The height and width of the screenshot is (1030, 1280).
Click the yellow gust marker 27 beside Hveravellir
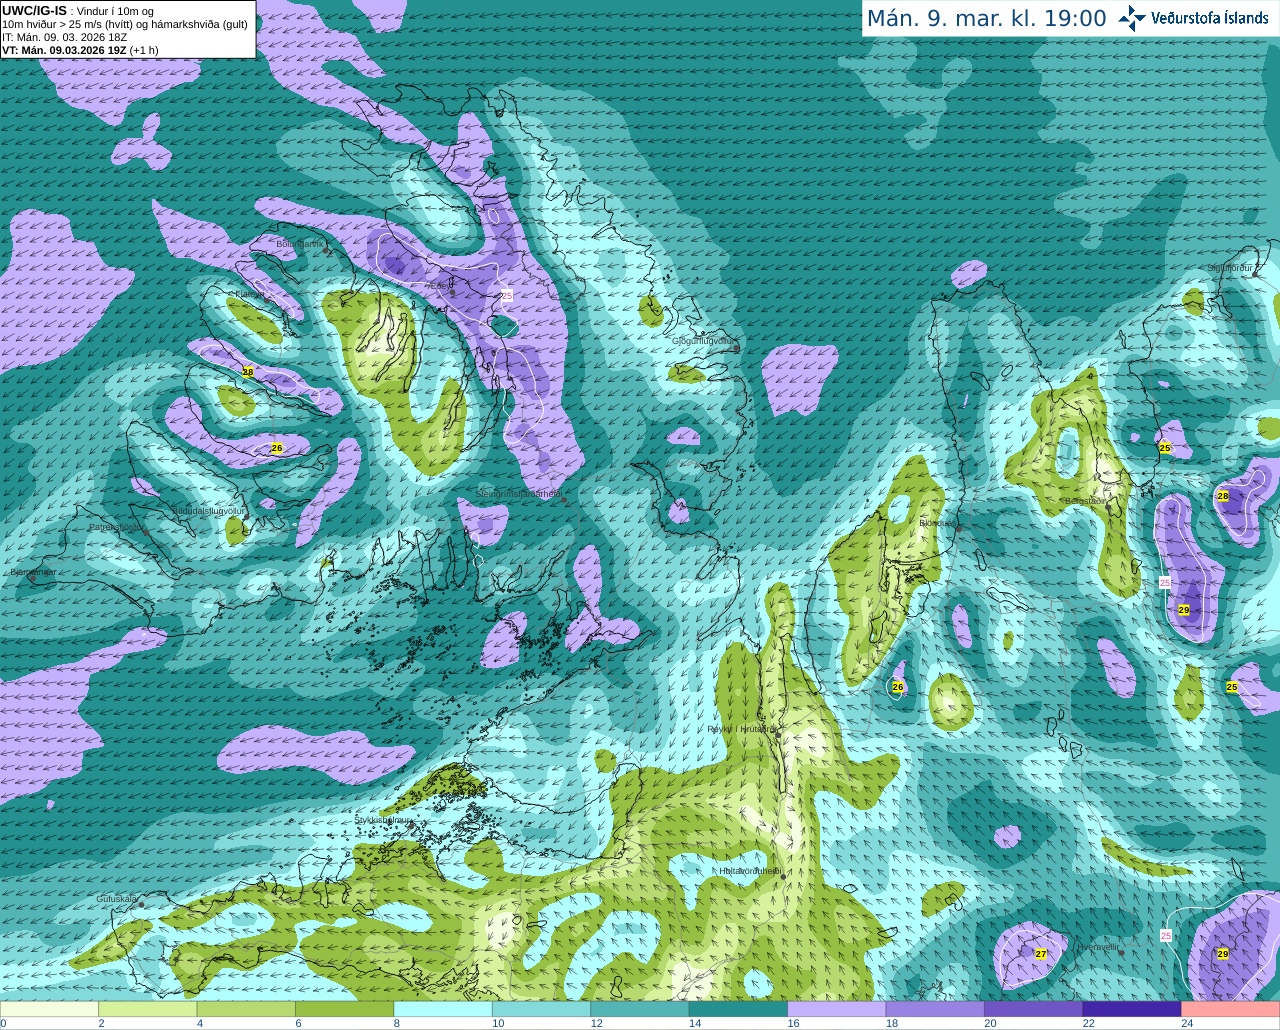1041,954
